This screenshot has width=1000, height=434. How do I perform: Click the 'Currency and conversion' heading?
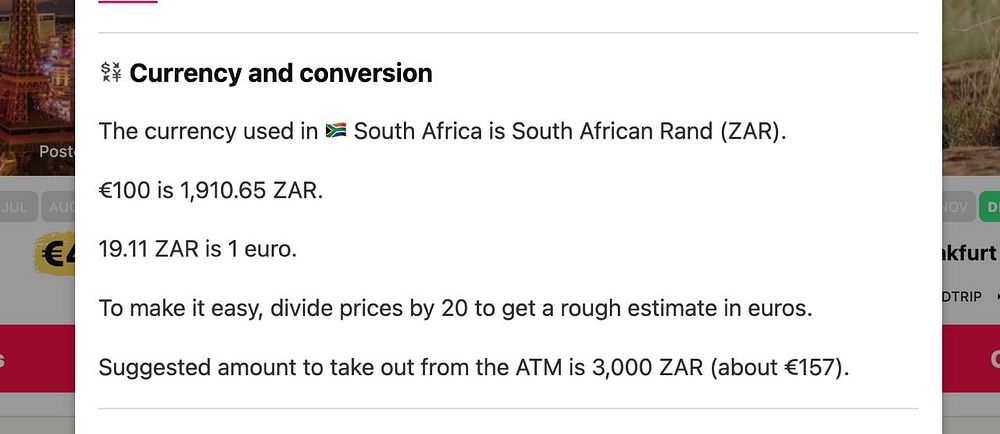click(x=281, y=73)
